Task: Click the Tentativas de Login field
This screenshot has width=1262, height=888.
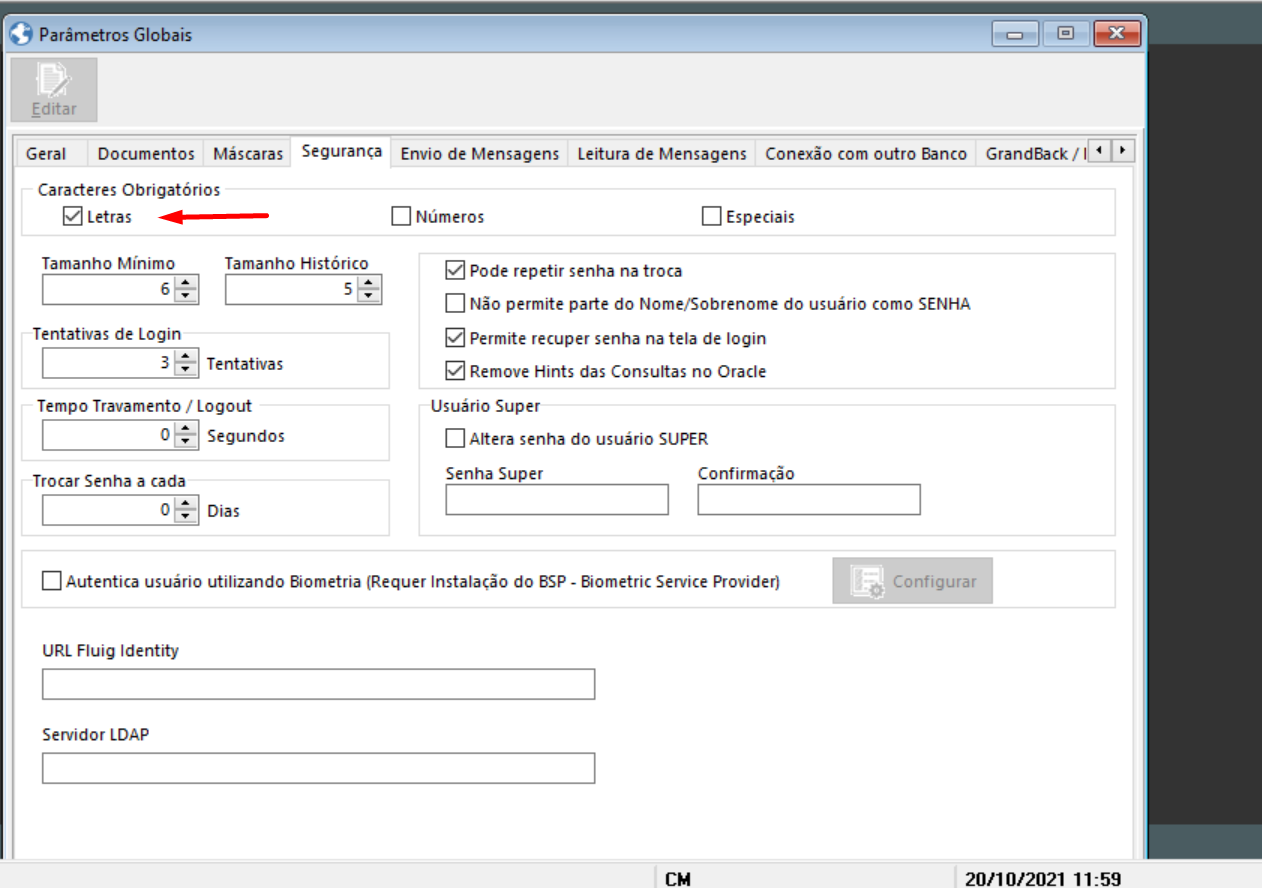Action: pos(108,363)
